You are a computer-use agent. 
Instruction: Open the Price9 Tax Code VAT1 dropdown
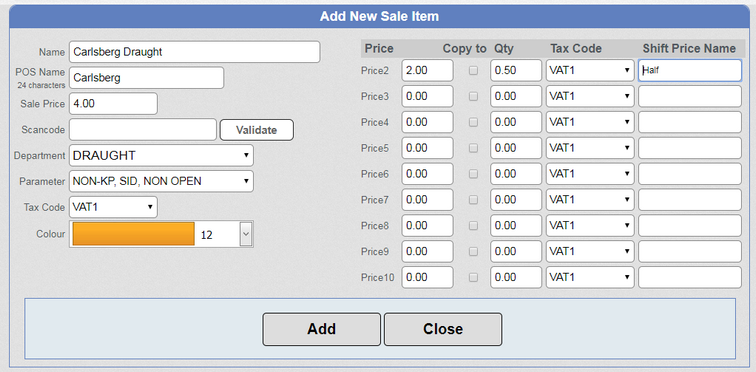coord(590,252)
